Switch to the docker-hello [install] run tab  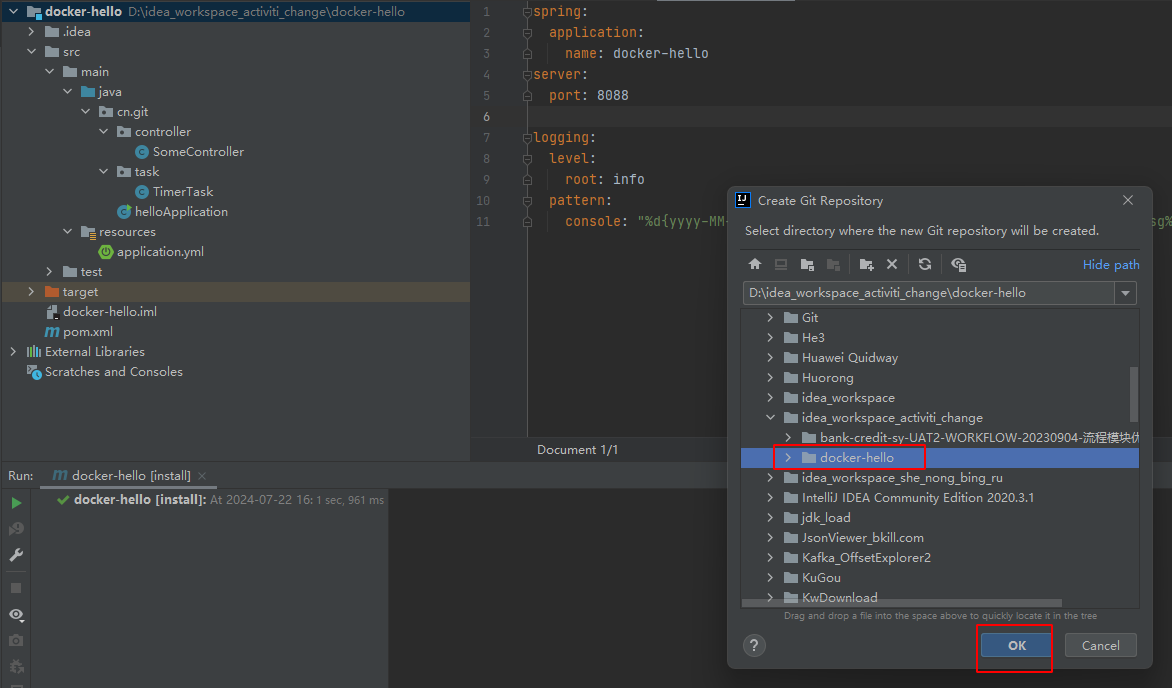pyautogui.click(x=127, y=475)
